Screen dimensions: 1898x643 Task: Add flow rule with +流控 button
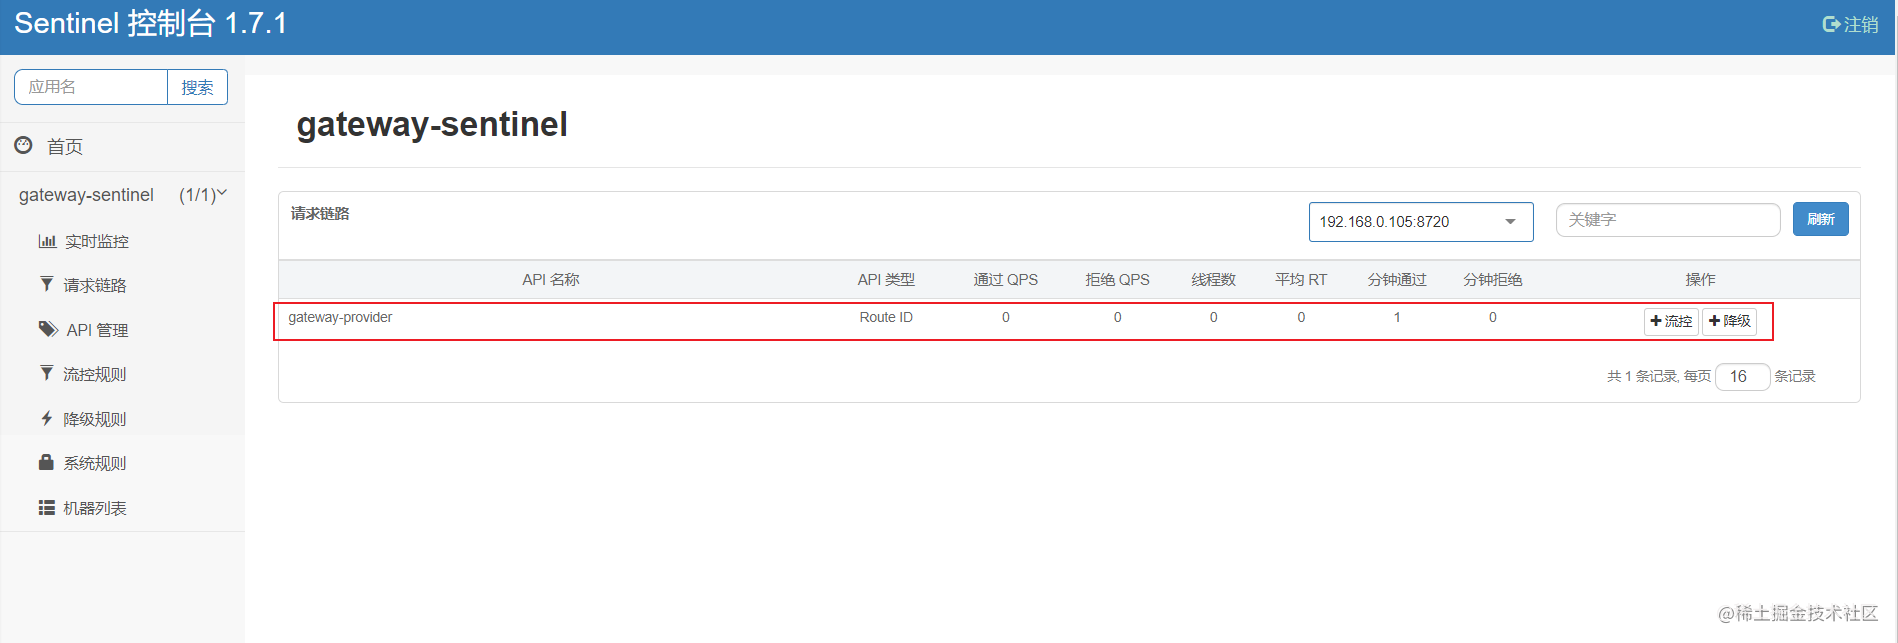pos(1671,321)
